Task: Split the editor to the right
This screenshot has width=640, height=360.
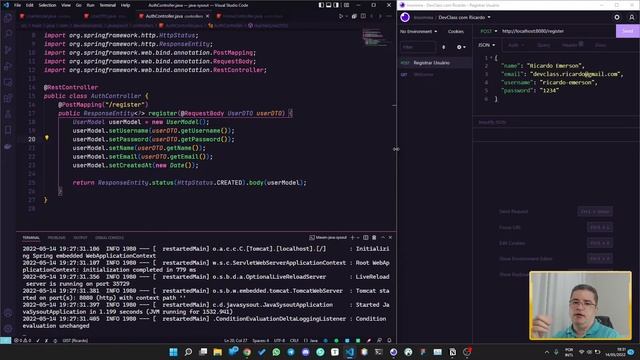Action: [x=363, y=16]
